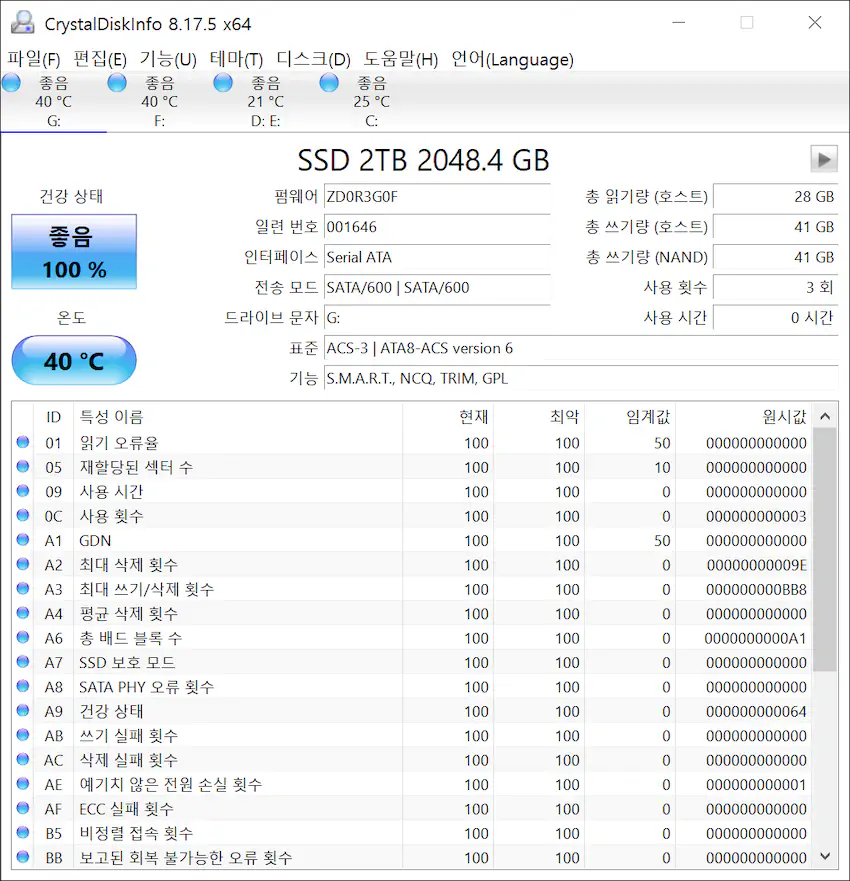Viewport: 850px width, 881px height.
Task: Click the scroll up arrow of SMART list
Action: (825, 416)
